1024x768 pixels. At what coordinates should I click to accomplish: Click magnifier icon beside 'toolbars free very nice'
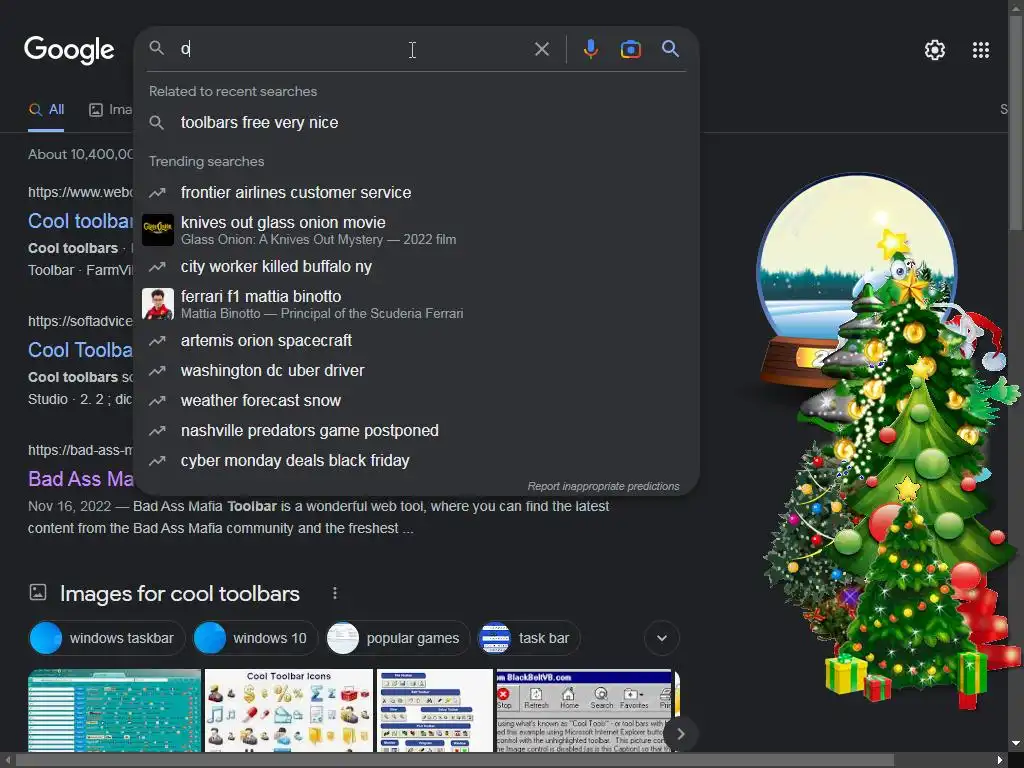coord(156,122)
